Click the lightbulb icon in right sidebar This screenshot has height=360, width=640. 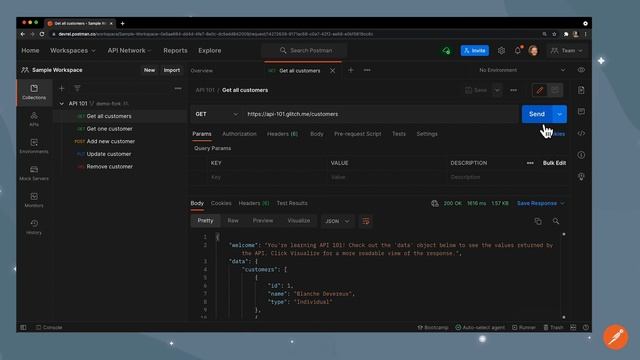coord(581,176)
